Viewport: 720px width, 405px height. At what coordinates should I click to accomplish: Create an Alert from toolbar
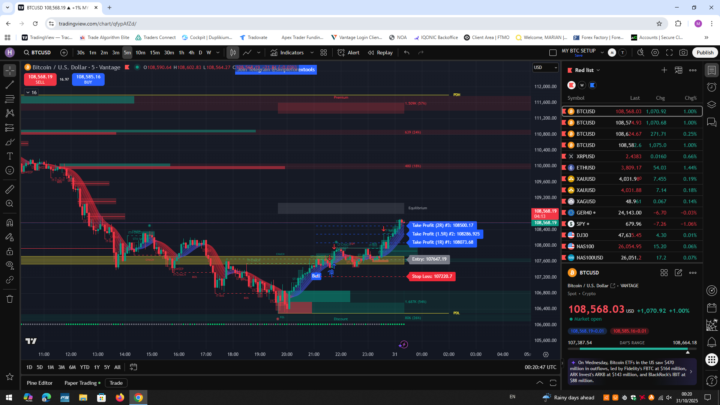click(349, 53)
